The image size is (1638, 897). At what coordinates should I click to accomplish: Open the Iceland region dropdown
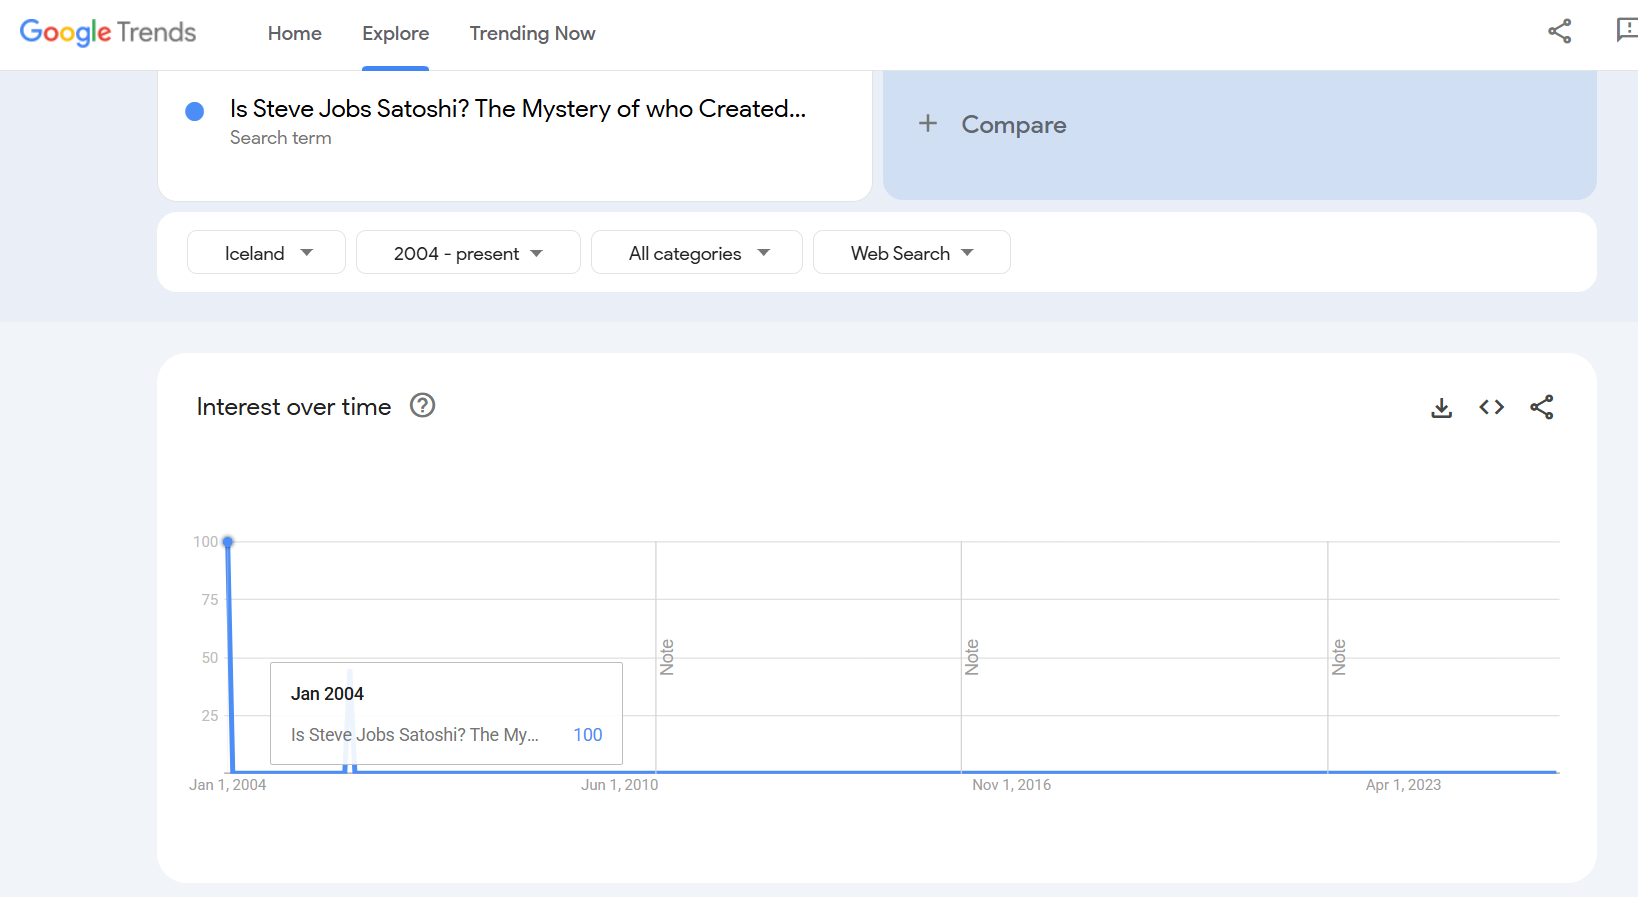(266, 253)
